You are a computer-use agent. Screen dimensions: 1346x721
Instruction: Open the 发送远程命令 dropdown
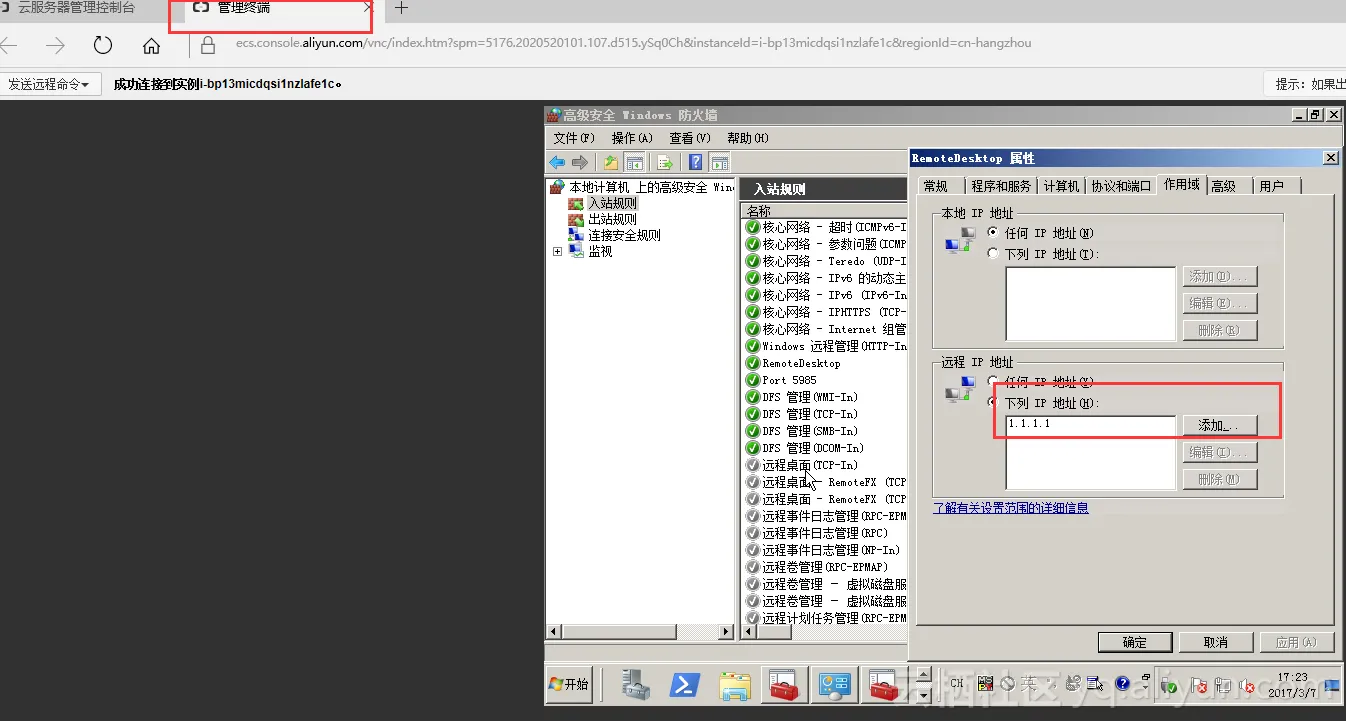49,85
